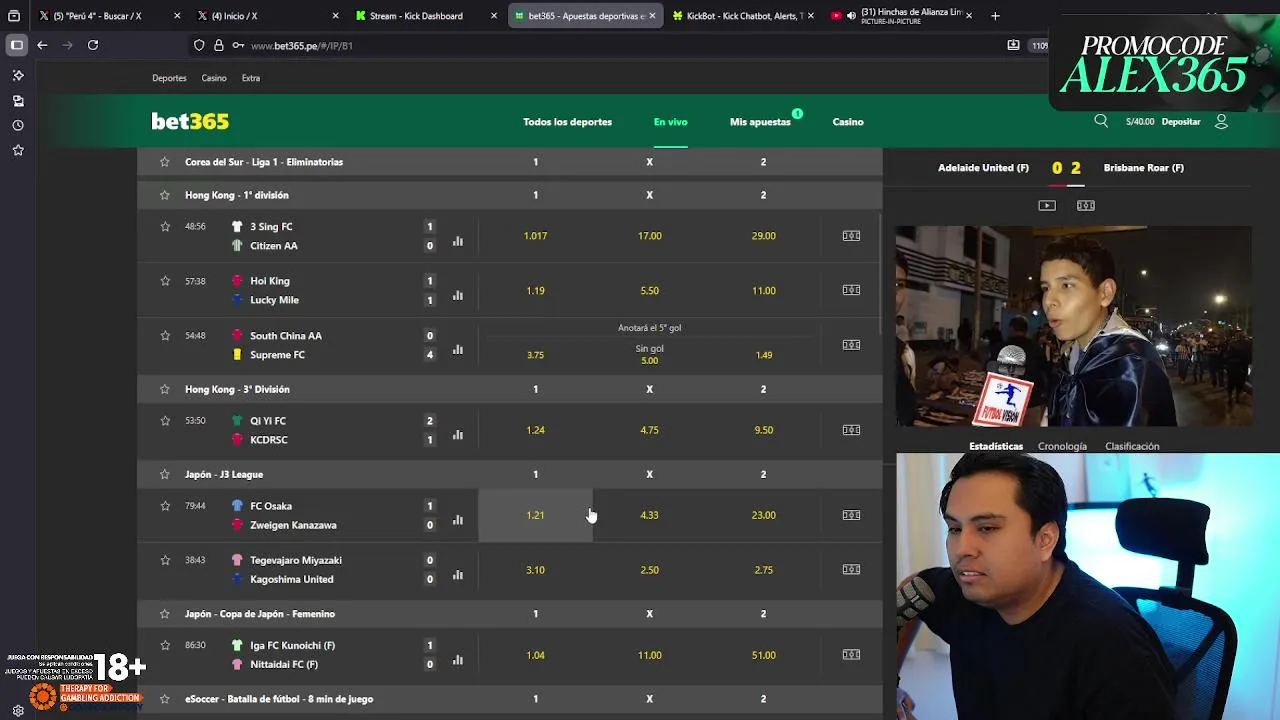
Task: Show pitch view for Iga FC Kunoichi match
Action: pyautogui.click(x=851, y=655)
